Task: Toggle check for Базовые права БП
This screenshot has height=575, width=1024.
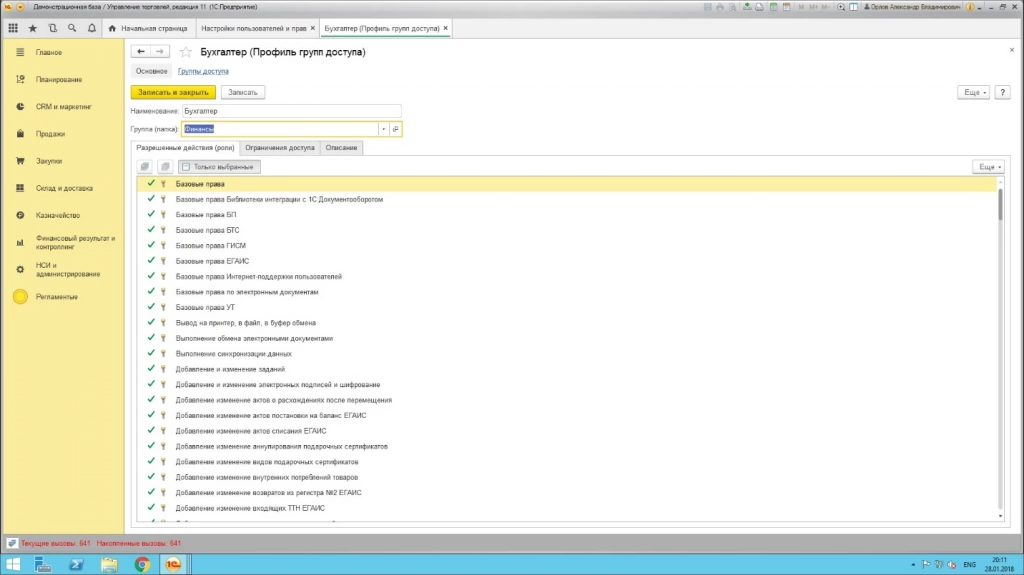Action: pos(151,214)
